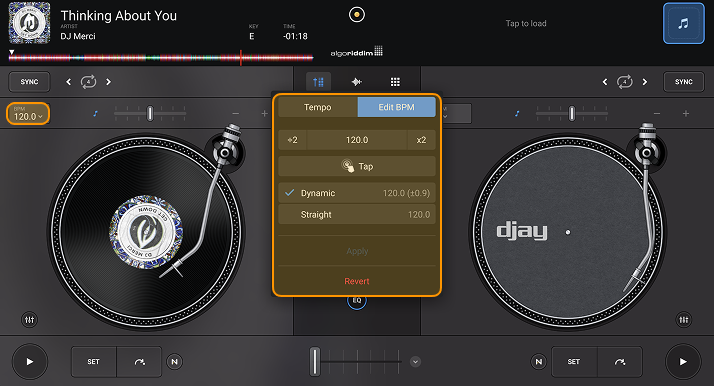
Task: Click the key value E
Action: pos(252,36)
